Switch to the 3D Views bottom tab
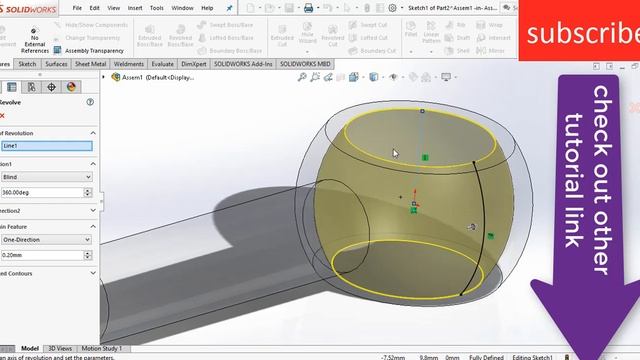 (60, 349)
